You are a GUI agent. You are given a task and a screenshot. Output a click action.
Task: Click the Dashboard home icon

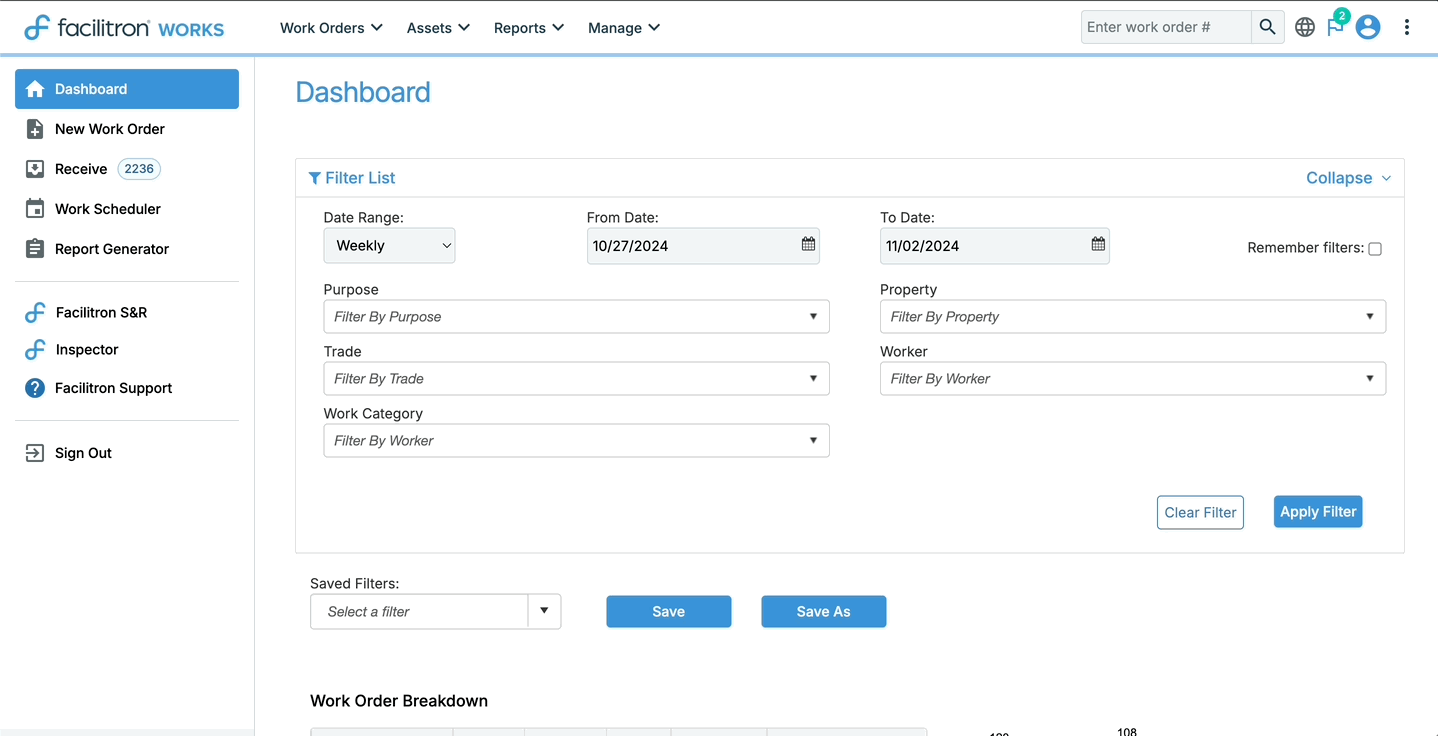(x=35, y=89)
